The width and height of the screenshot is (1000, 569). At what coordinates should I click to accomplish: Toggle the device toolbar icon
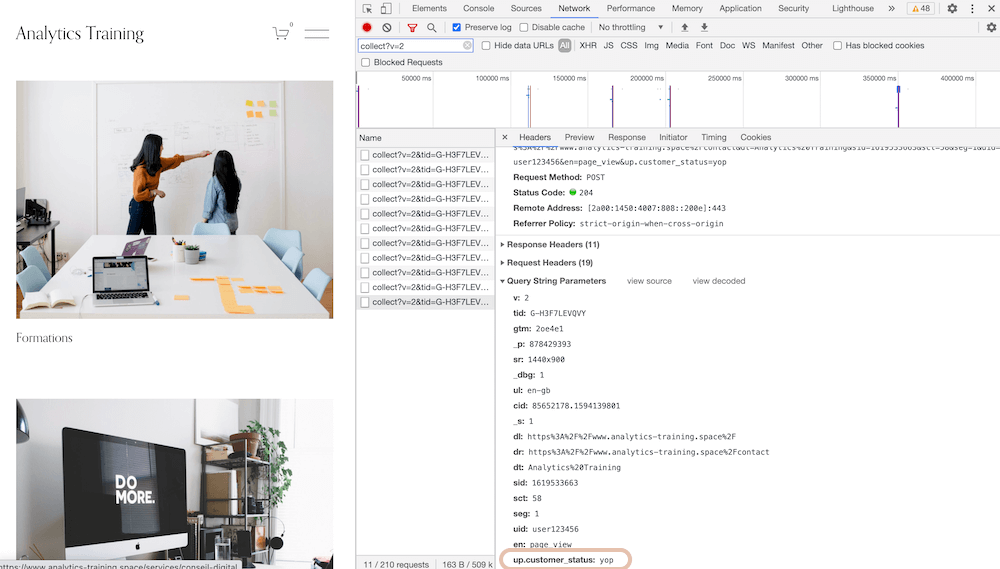(x=386, y=8)
